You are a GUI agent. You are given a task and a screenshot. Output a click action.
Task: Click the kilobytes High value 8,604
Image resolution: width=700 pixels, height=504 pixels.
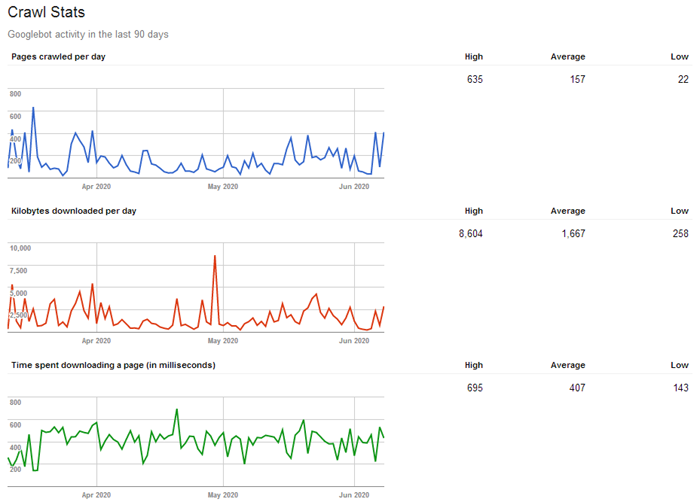pyautogui.click(x=469, y=233)
